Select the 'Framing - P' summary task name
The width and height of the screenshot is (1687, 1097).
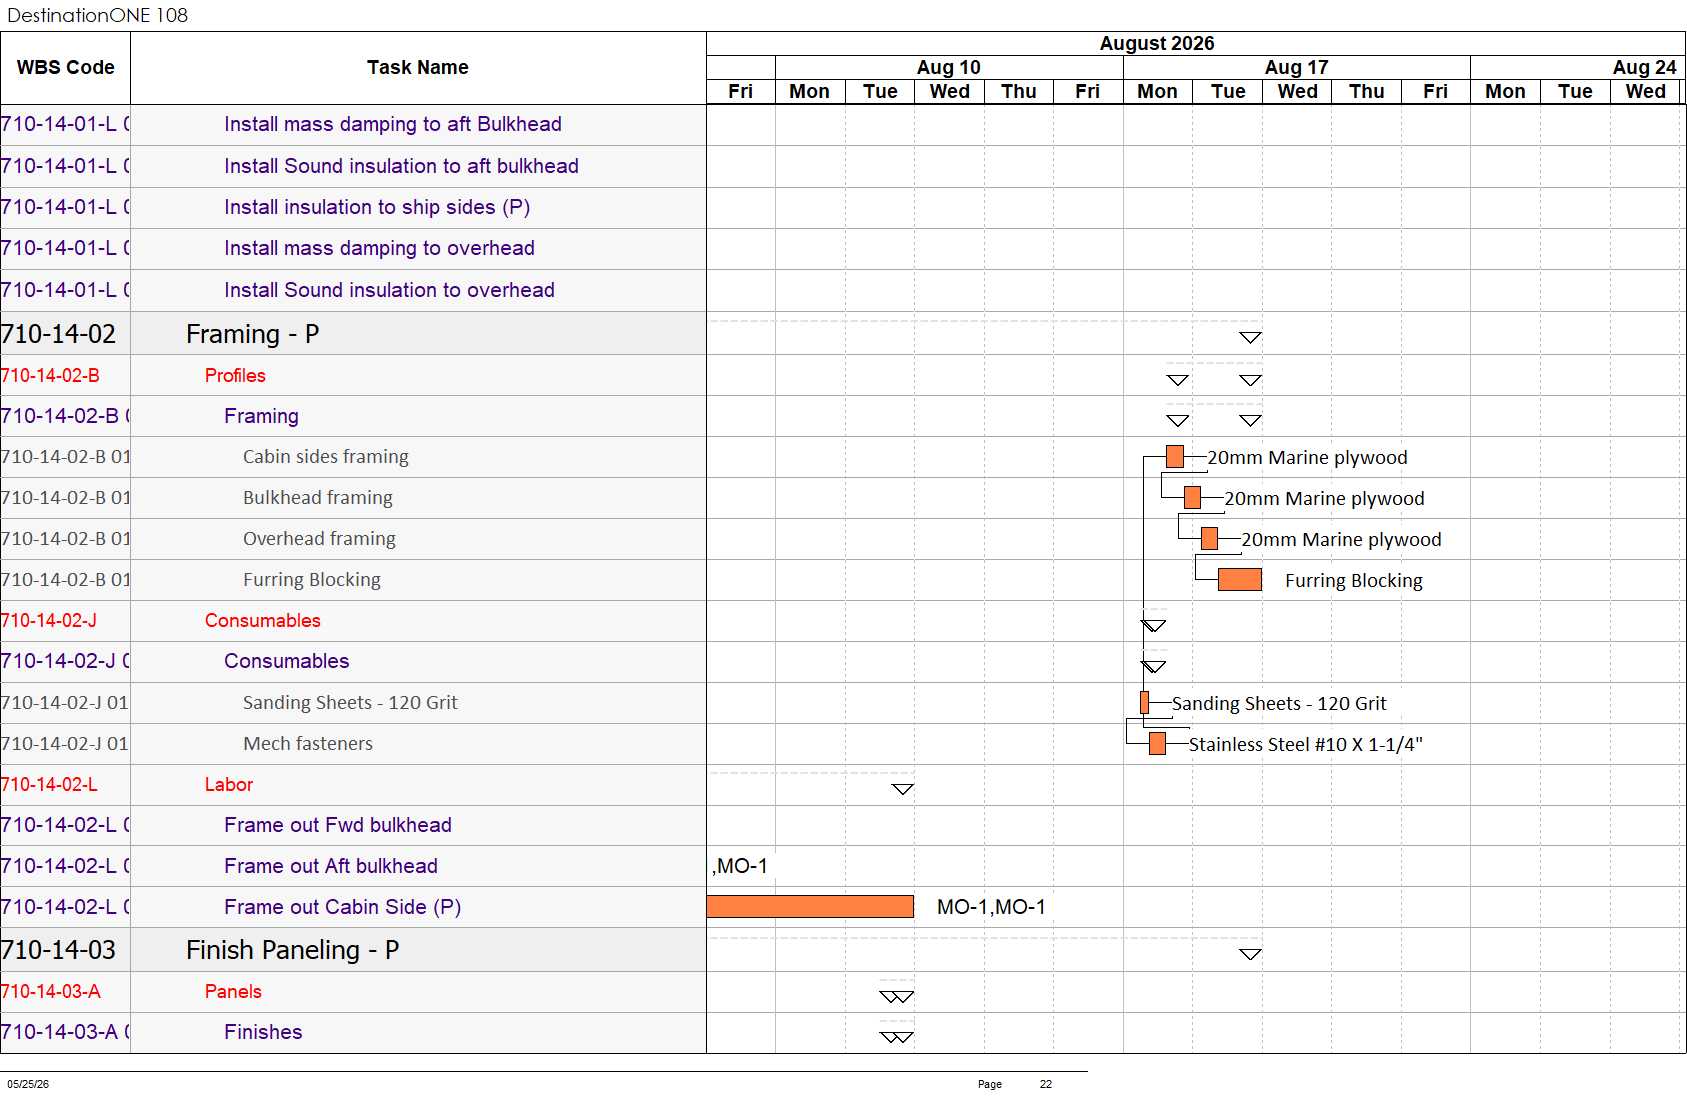(x=253, y=334)
